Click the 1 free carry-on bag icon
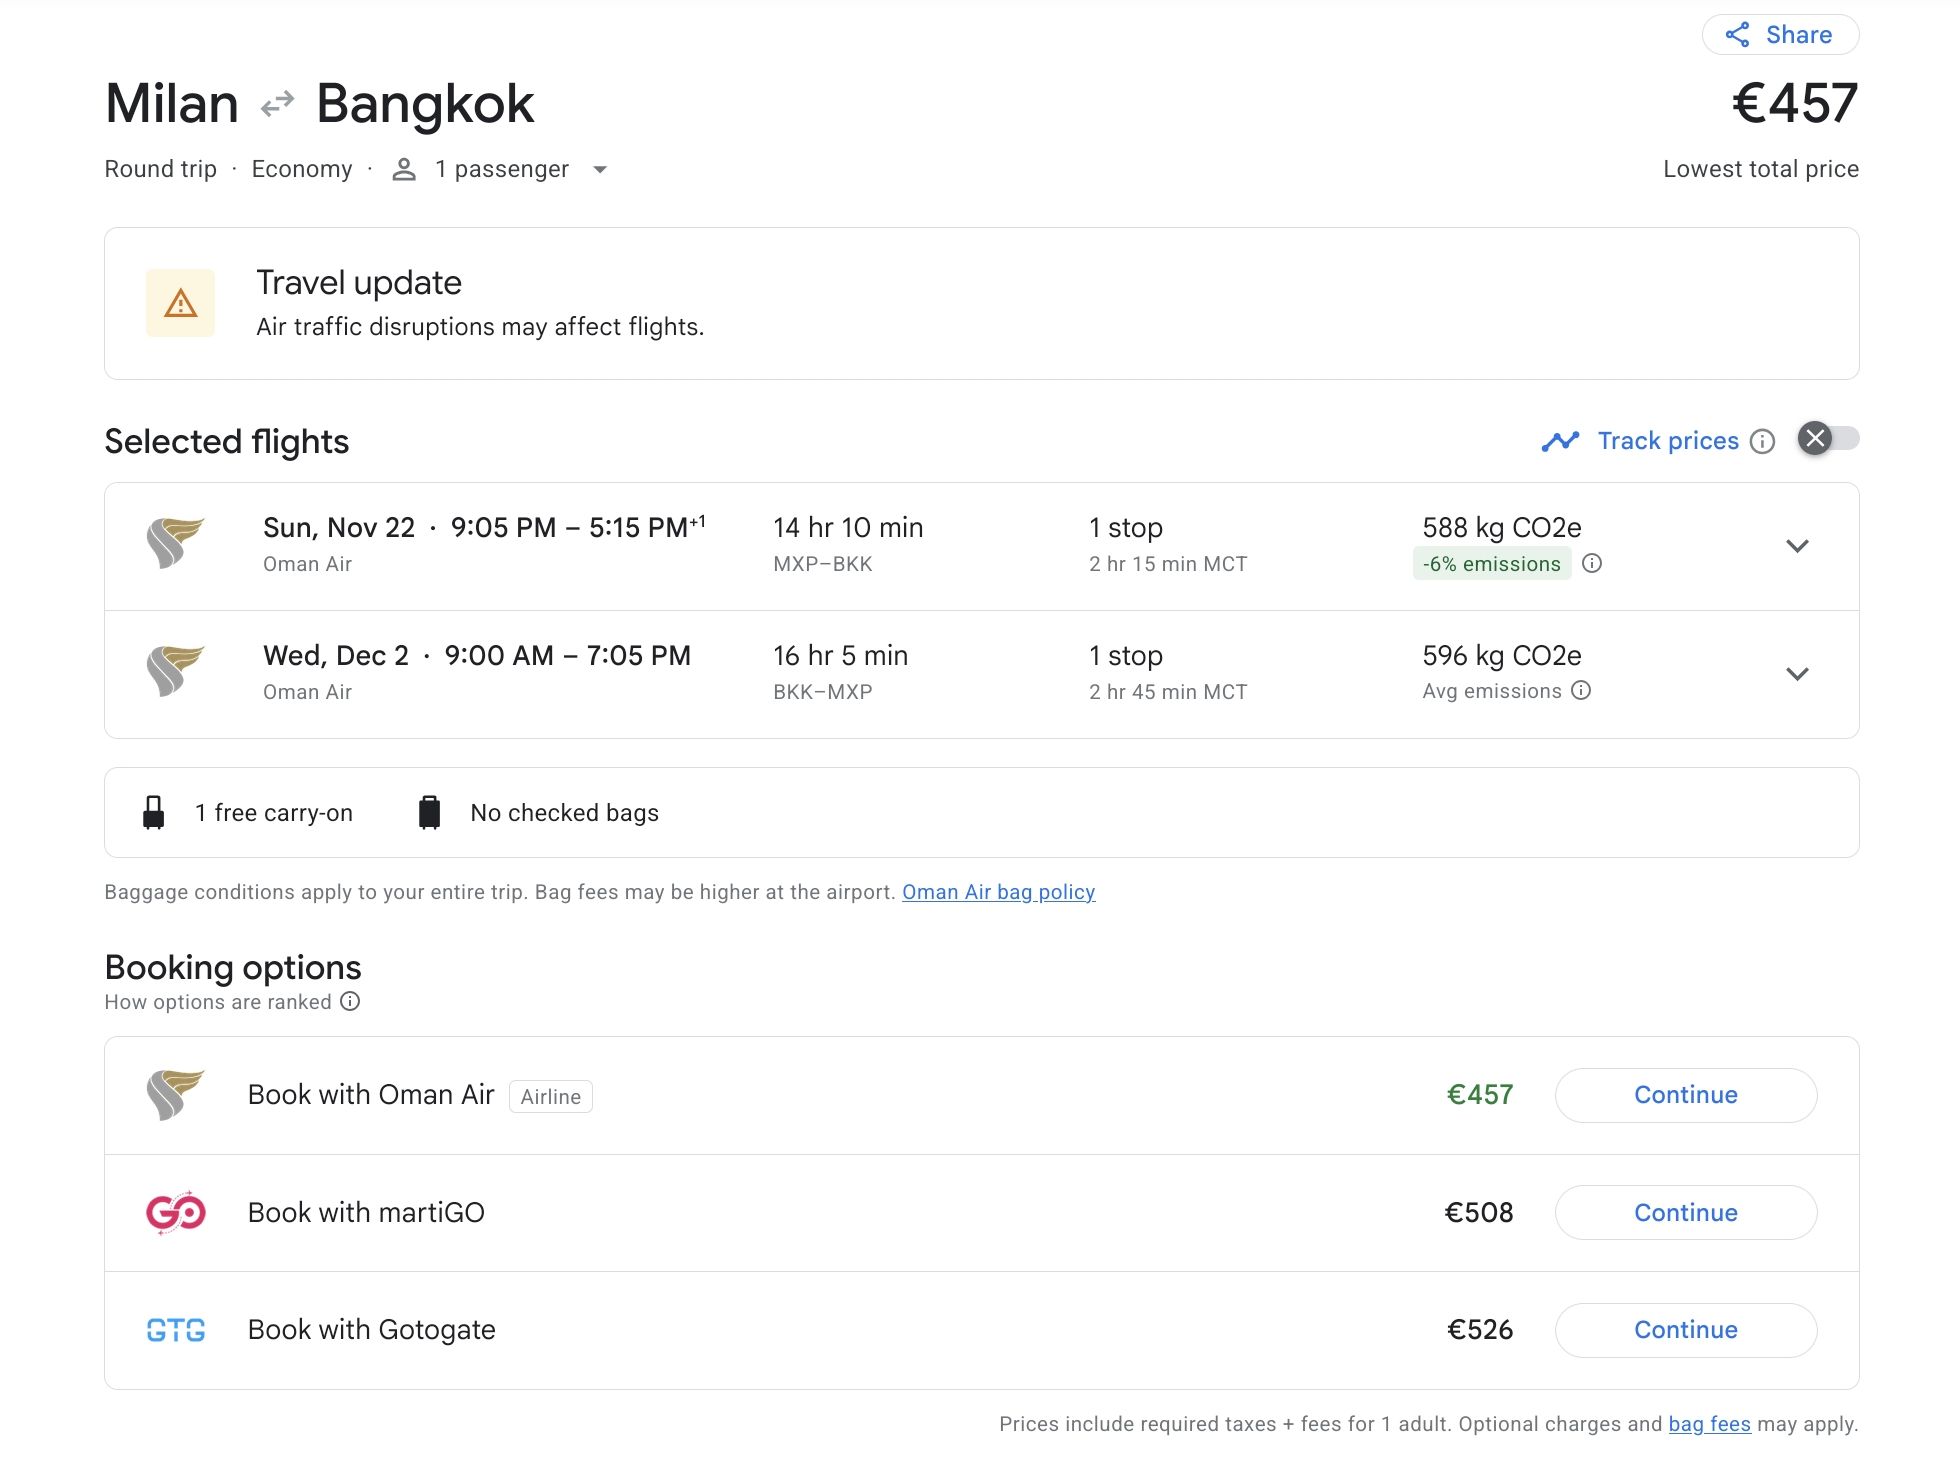 tap(153, 812)
